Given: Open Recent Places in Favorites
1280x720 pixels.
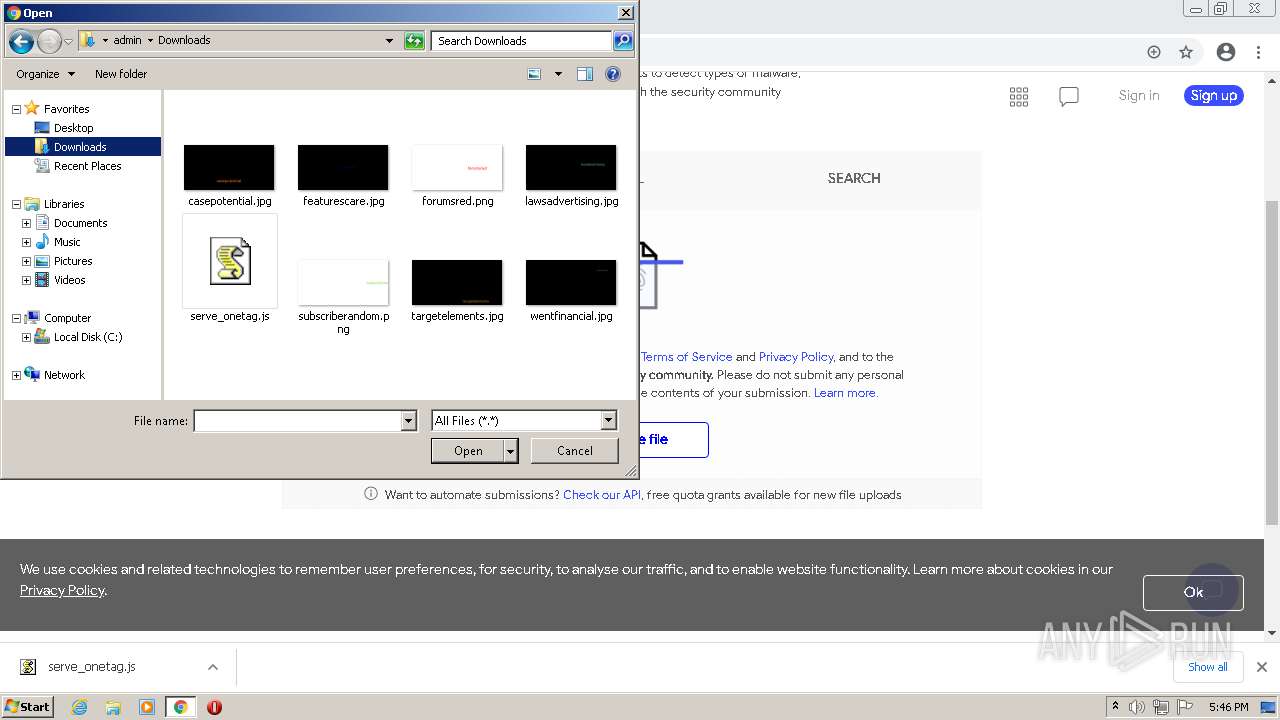Looking at the screenshot, I should (x=87, y=166).
